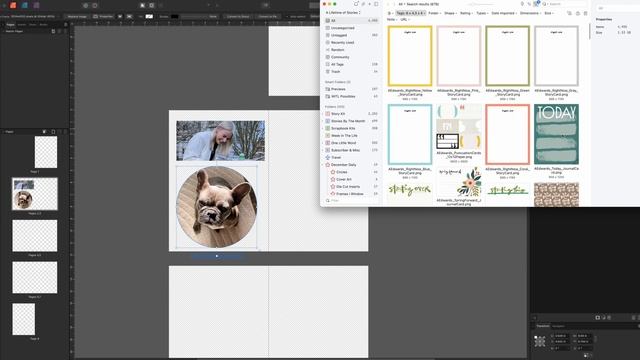Open the Tags filter dropdown
The width and height of the screenshot is (640, 360).
coord(411,13)
